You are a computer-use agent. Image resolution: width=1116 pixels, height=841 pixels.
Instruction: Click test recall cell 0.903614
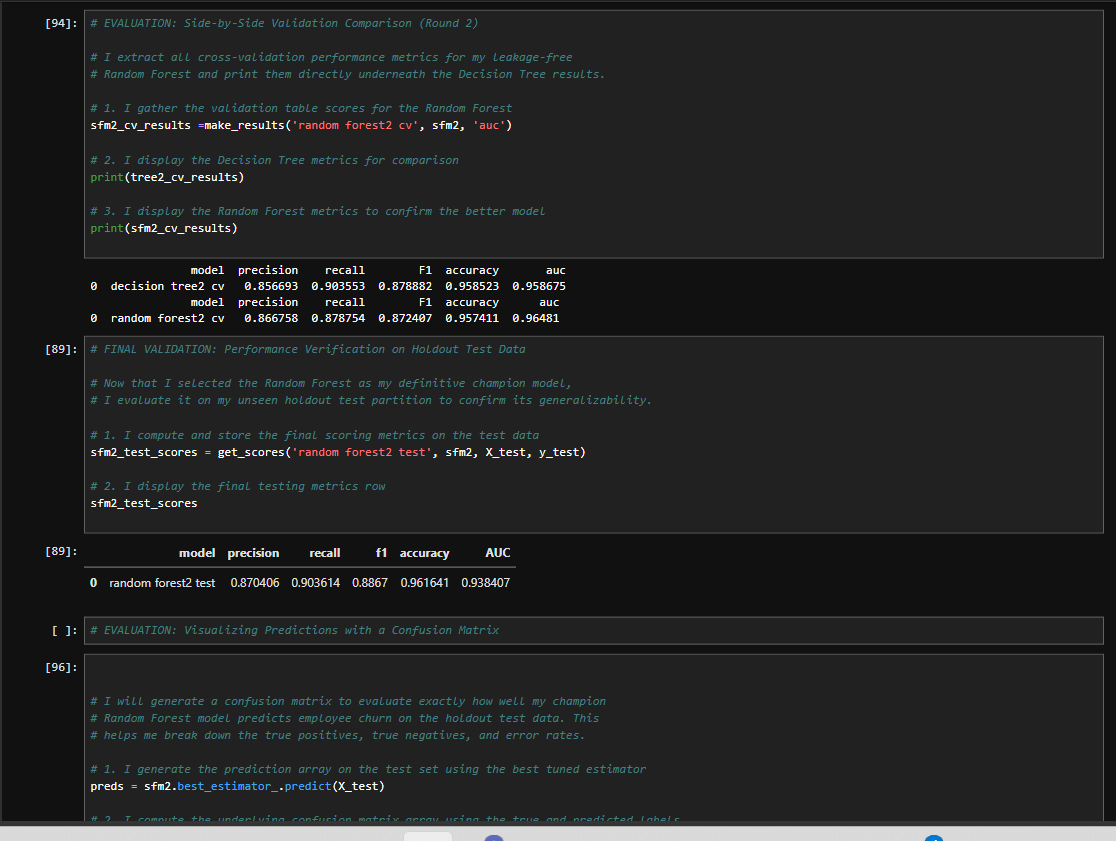[315, 583]
